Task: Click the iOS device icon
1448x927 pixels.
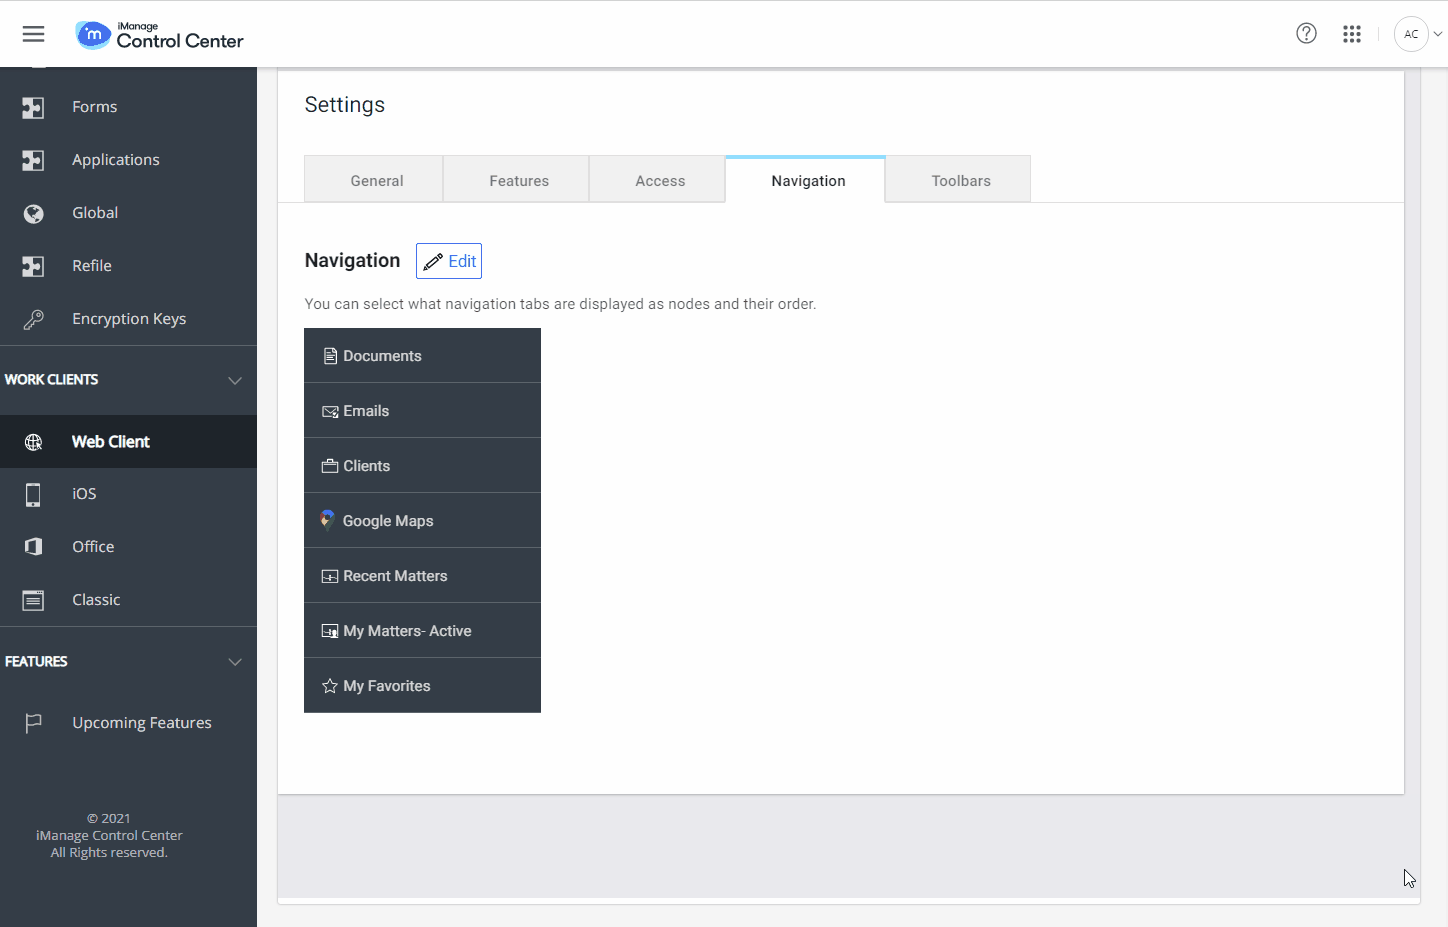Action: click(x=33, y=493)
